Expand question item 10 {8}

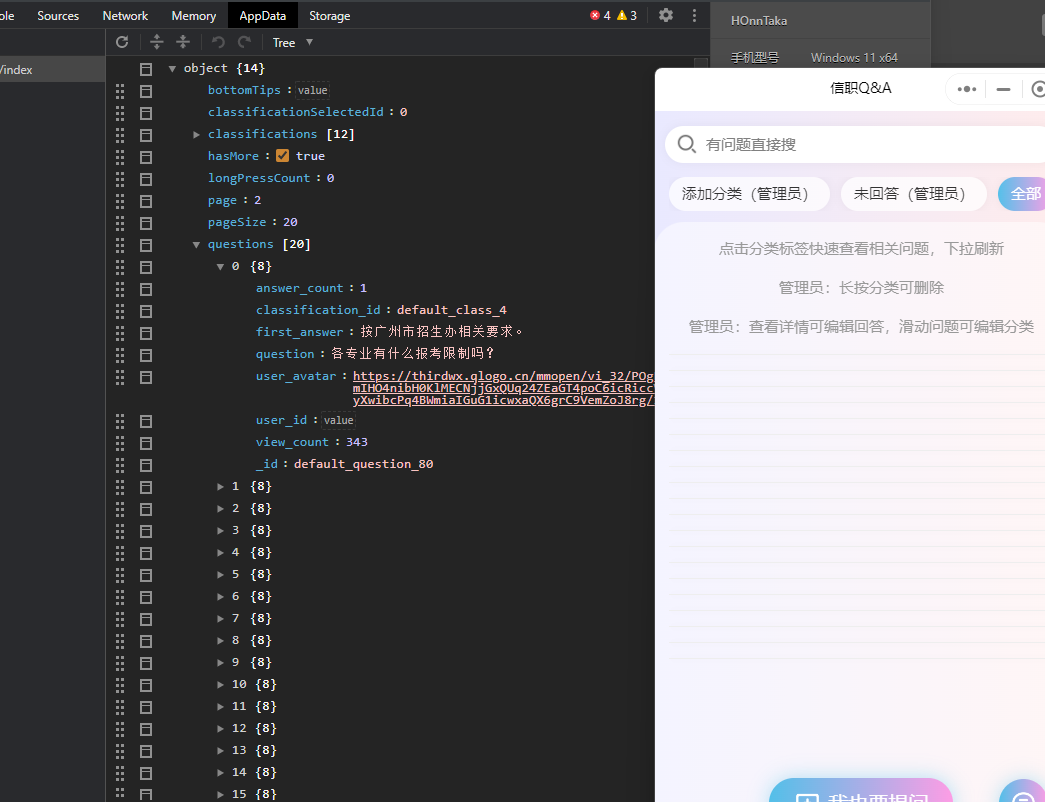[x=221, y=685]
